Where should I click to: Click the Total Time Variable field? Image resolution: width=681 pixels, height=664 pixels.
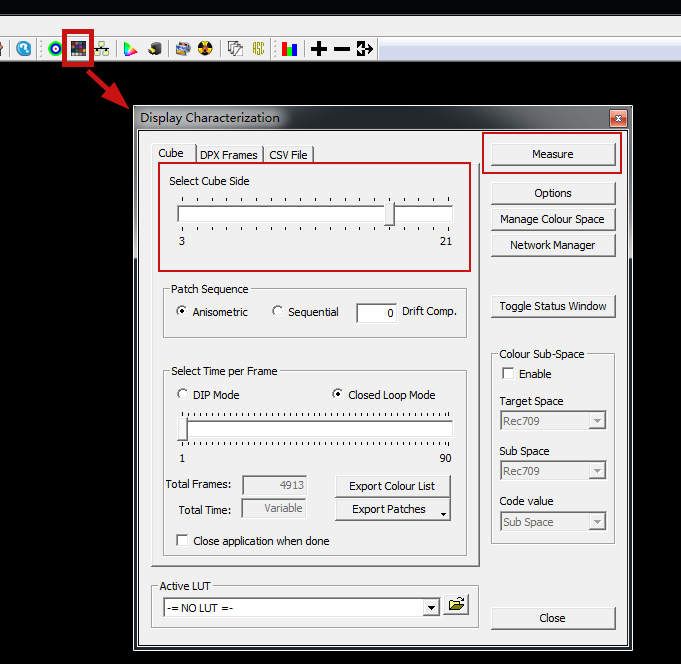pyautogui.click(x=274, y=508)
